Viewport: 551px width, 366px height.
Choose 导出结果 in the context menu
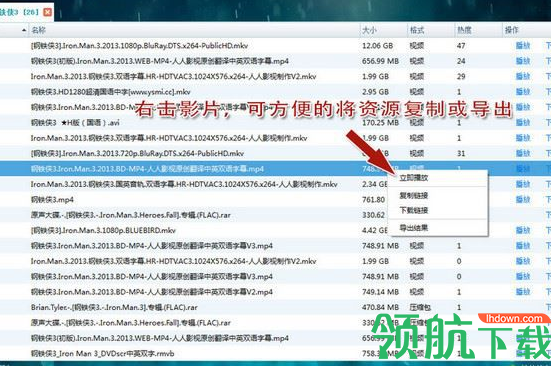click(x=414, y=228)
